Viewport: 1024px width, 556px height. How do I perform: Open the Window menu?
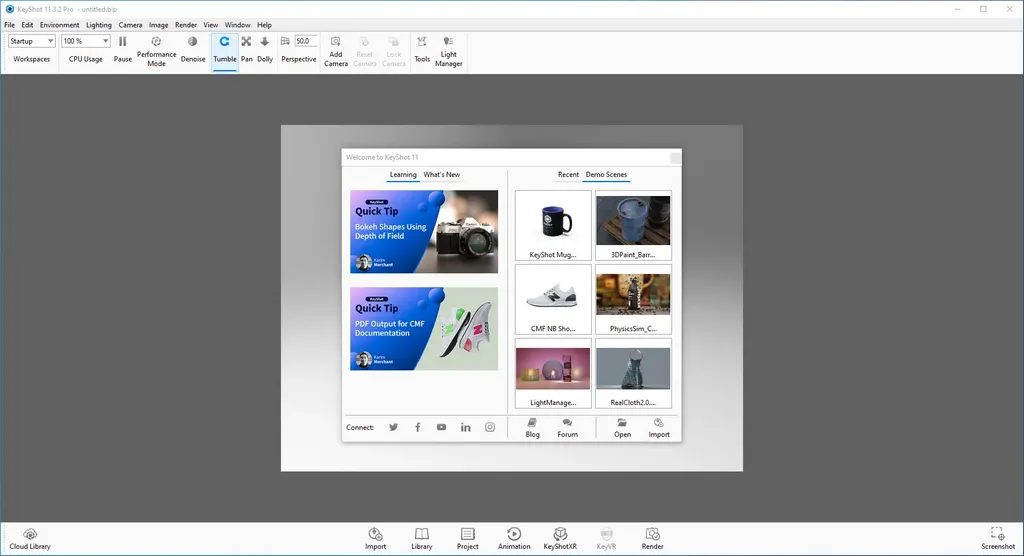pos(237,25)
